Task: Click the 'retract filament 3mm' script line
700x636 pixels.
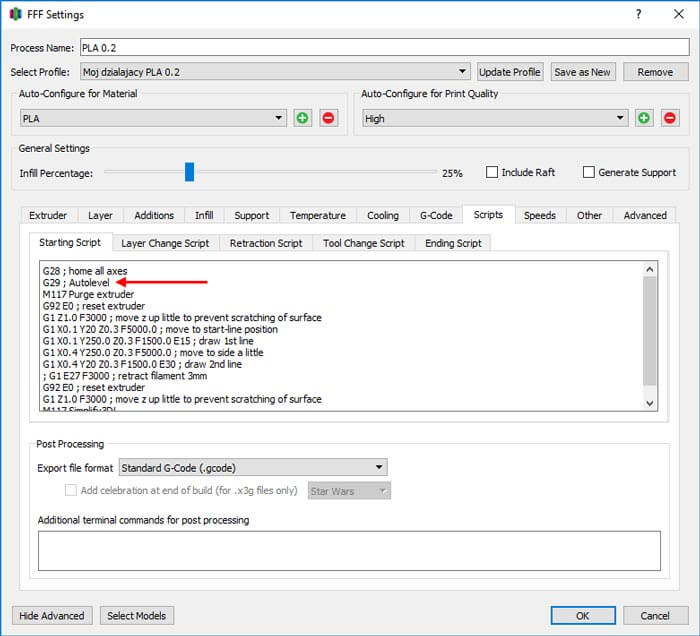Action: coord(125,376)
